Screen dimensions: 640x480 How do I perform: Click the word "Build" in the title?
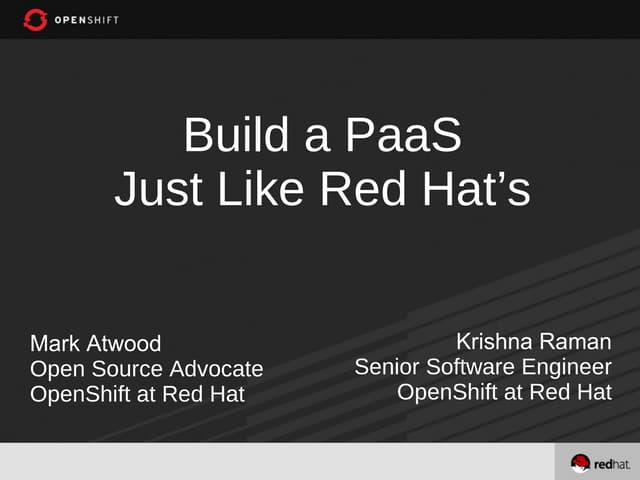(227, 136)
